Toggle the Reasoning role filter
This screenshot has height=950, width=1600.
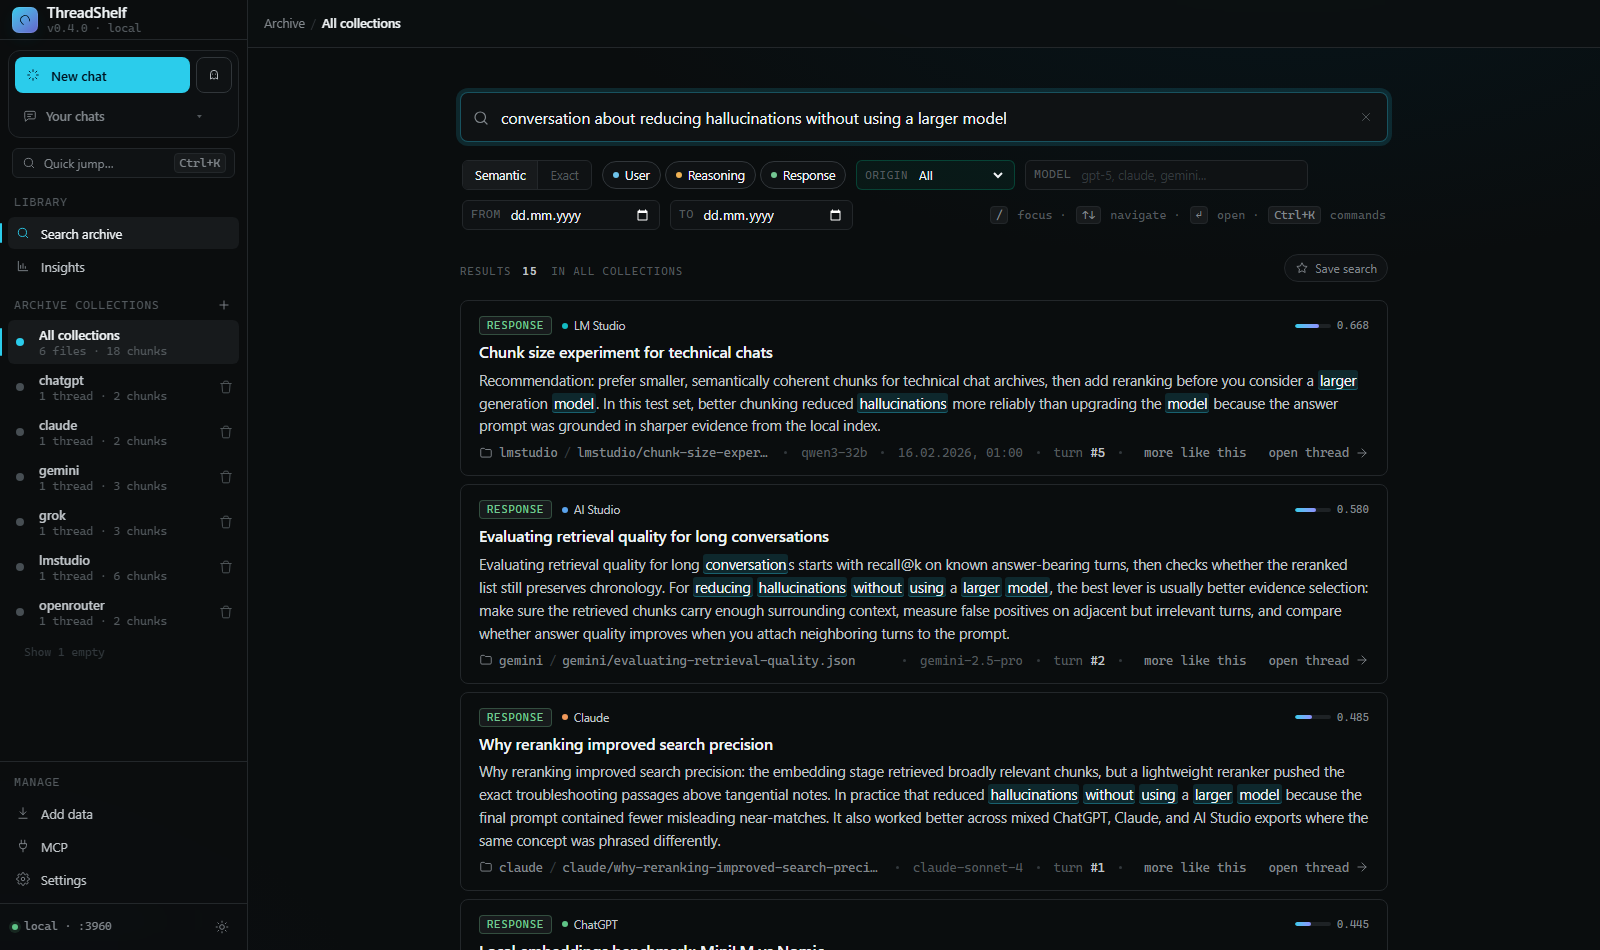point(710,175)
